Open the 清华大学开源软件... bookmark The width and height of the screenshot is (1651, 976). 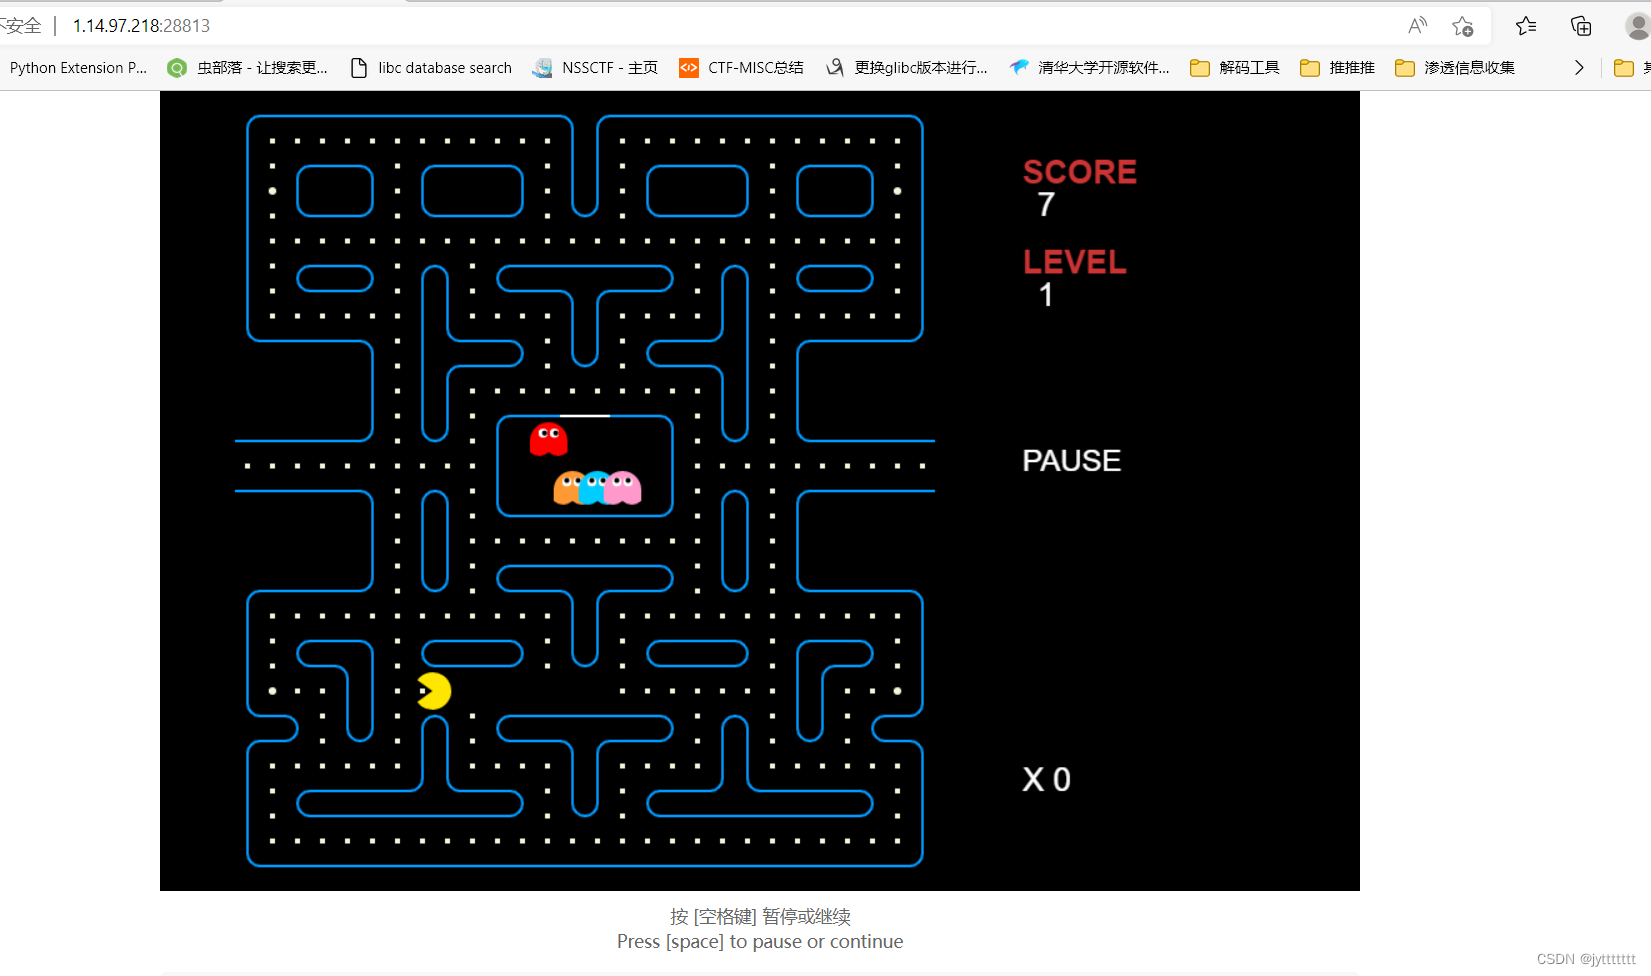point(1090,68)
